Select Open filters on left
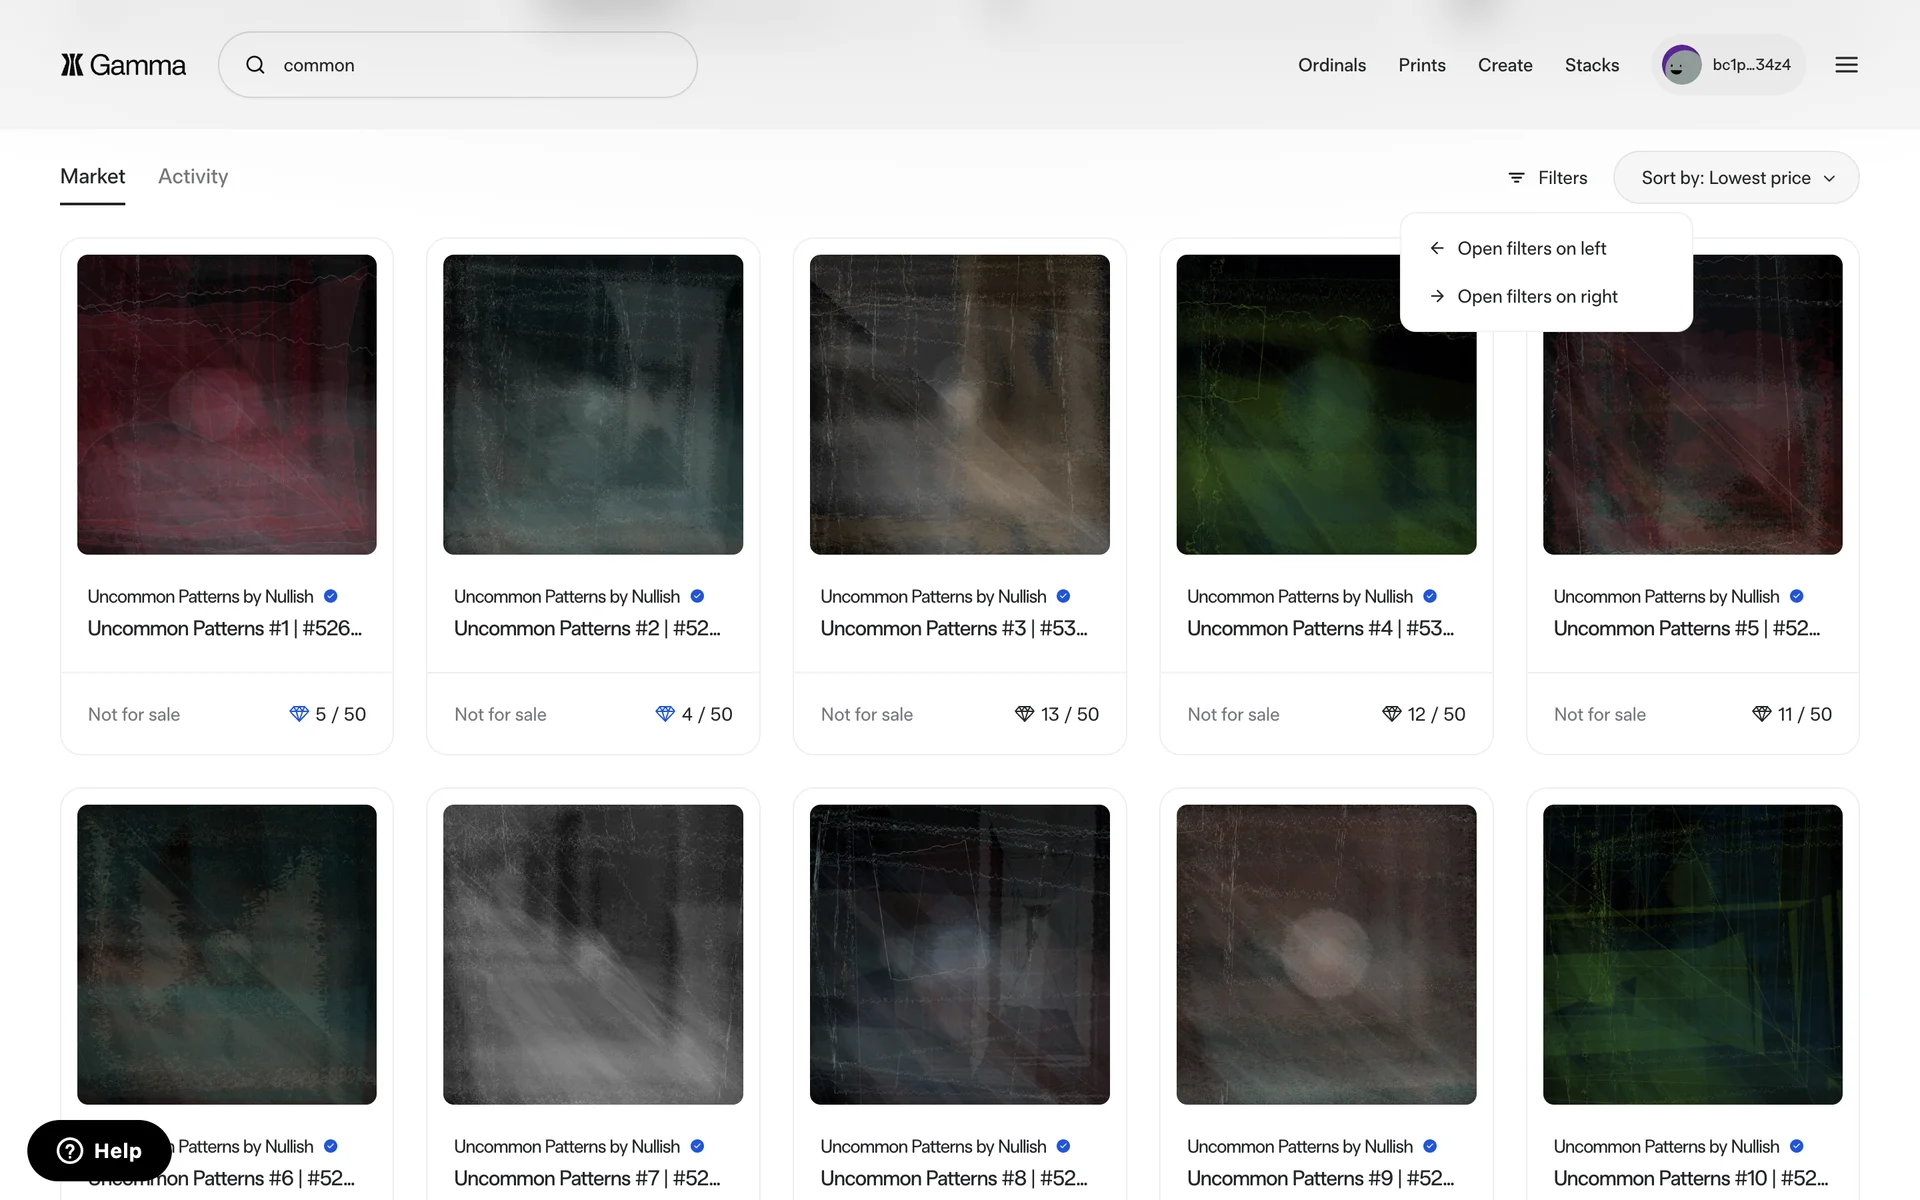1920x1200 pixels. point(1531,248)
